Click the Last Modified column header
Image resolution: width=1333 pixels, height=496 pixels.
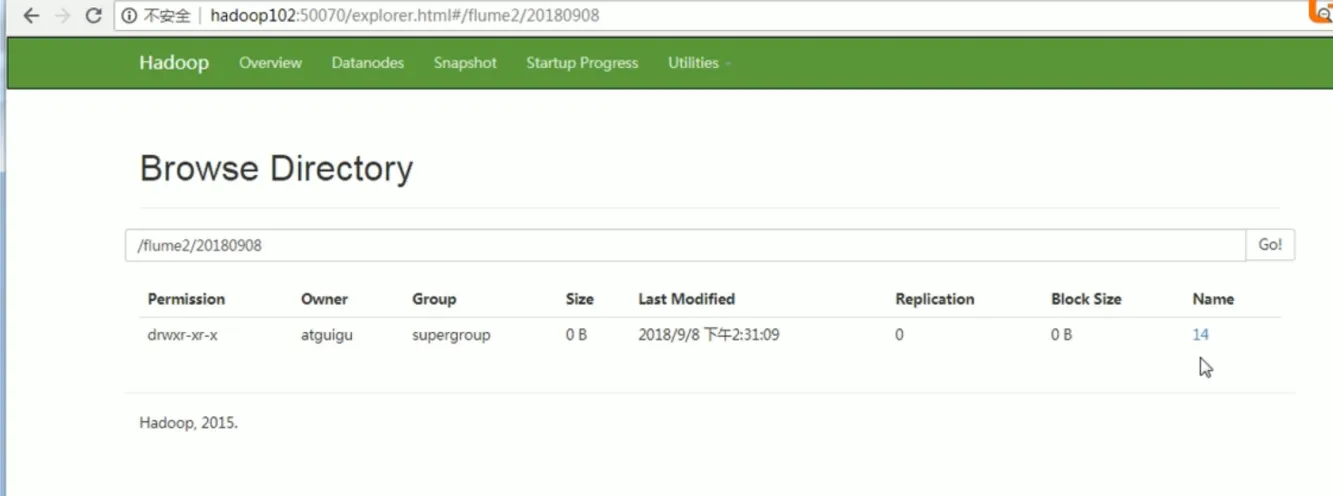coord(686,299)
